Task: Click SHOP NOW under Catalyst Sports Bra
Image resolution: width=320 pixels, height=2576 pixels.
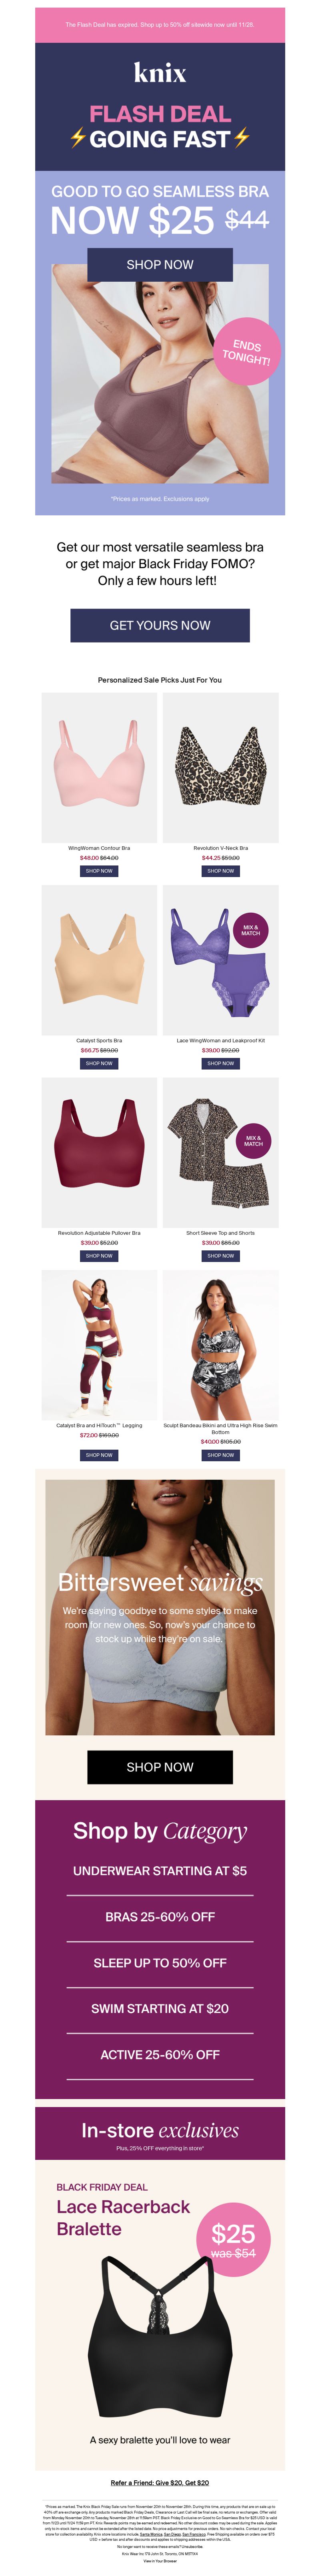Action: 99,1063
